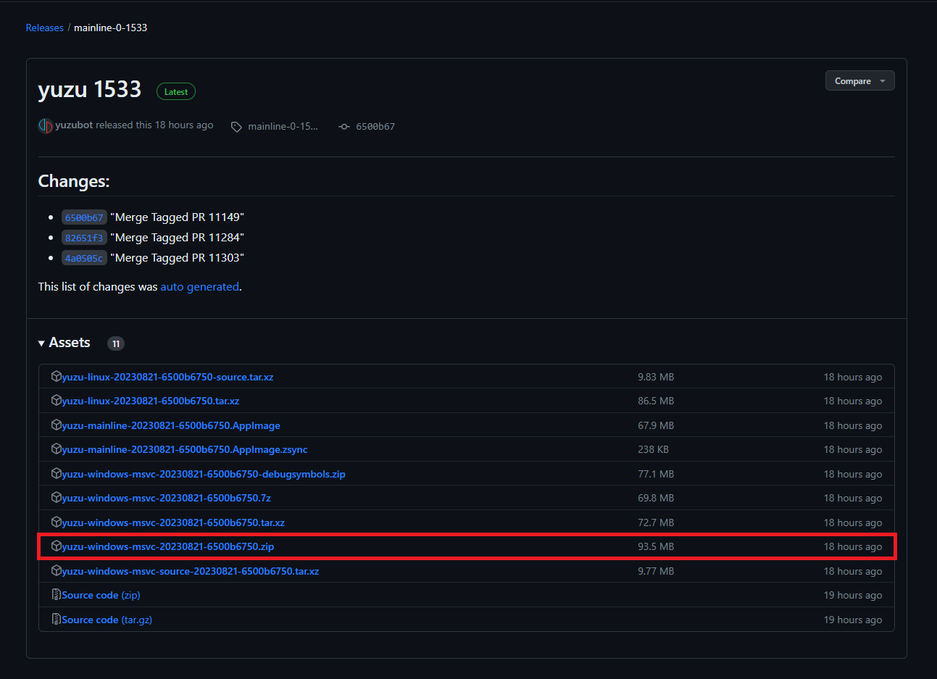
Task: Open the mainline-0-15... tag link
Action: (283, 127)
